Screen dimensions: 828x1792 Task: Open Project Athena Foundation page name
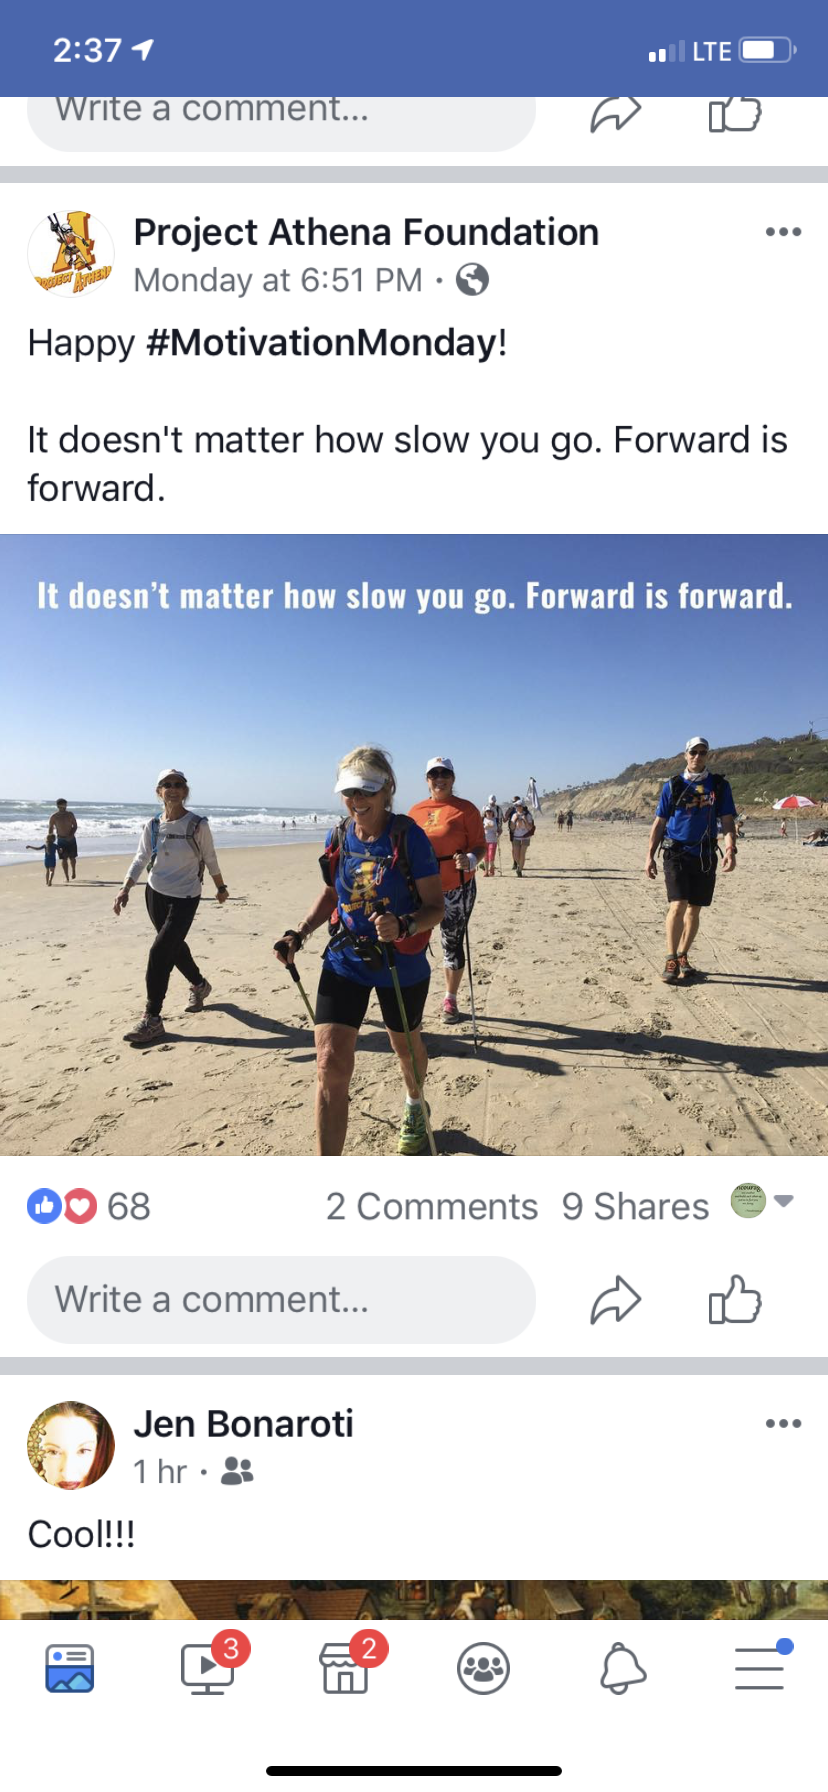click(x=366, y=232)
